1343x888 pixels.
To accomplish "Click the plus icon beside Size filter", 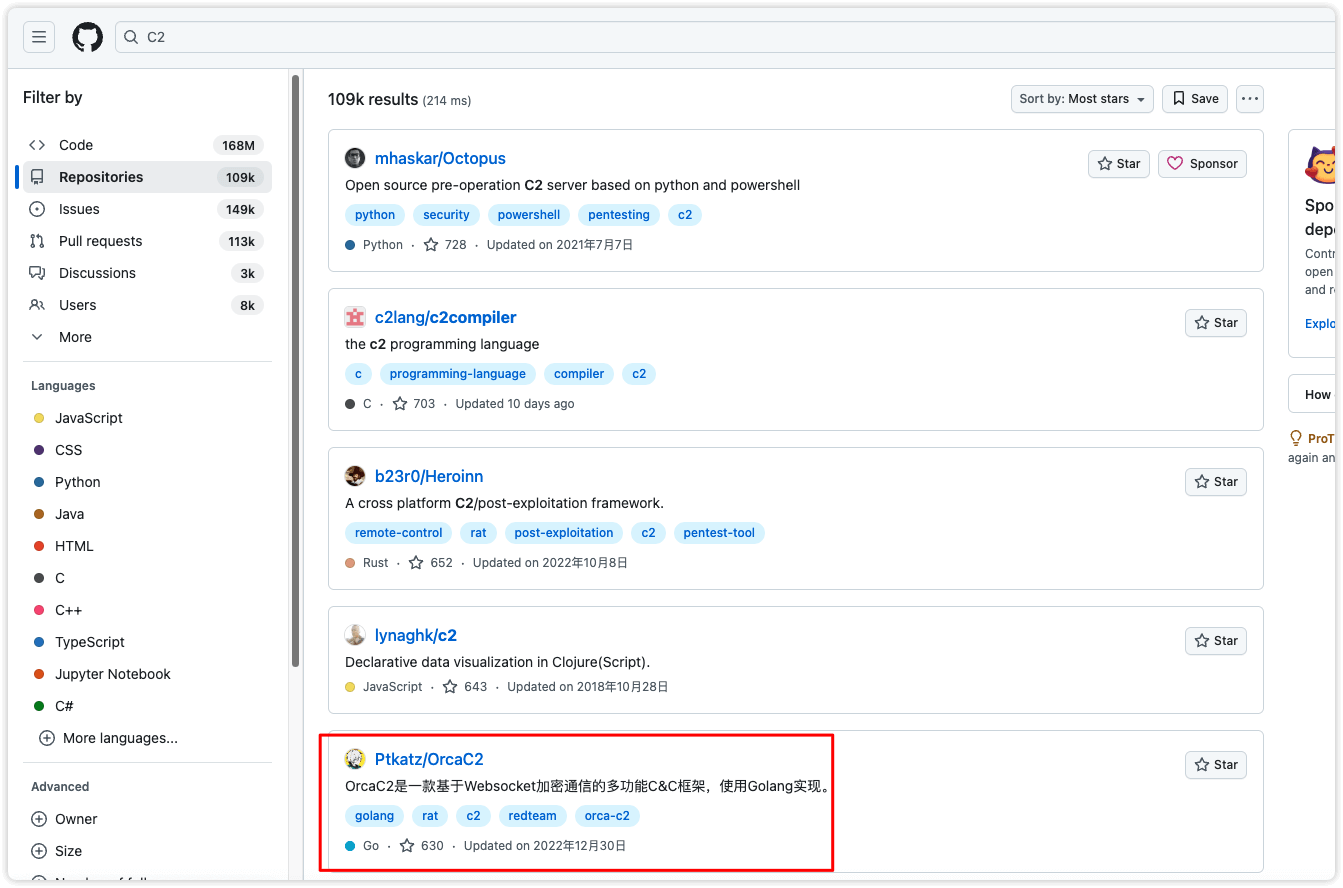I will pos(39,851).
